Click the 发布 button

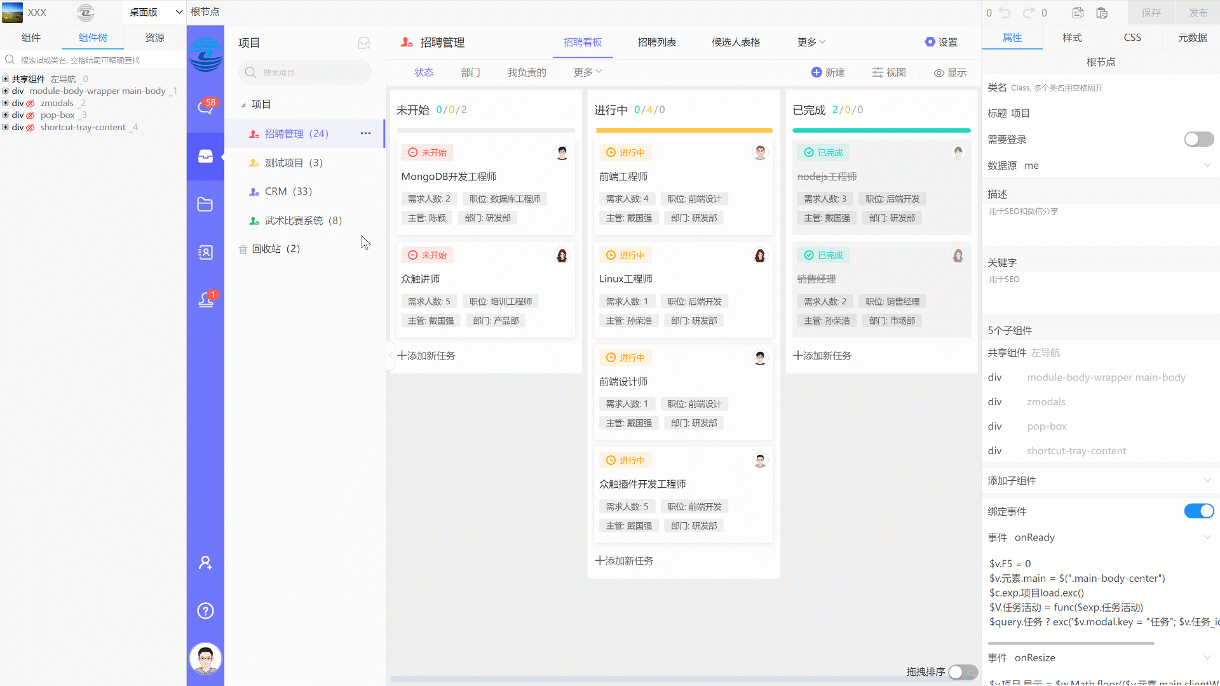[1198, 13]
